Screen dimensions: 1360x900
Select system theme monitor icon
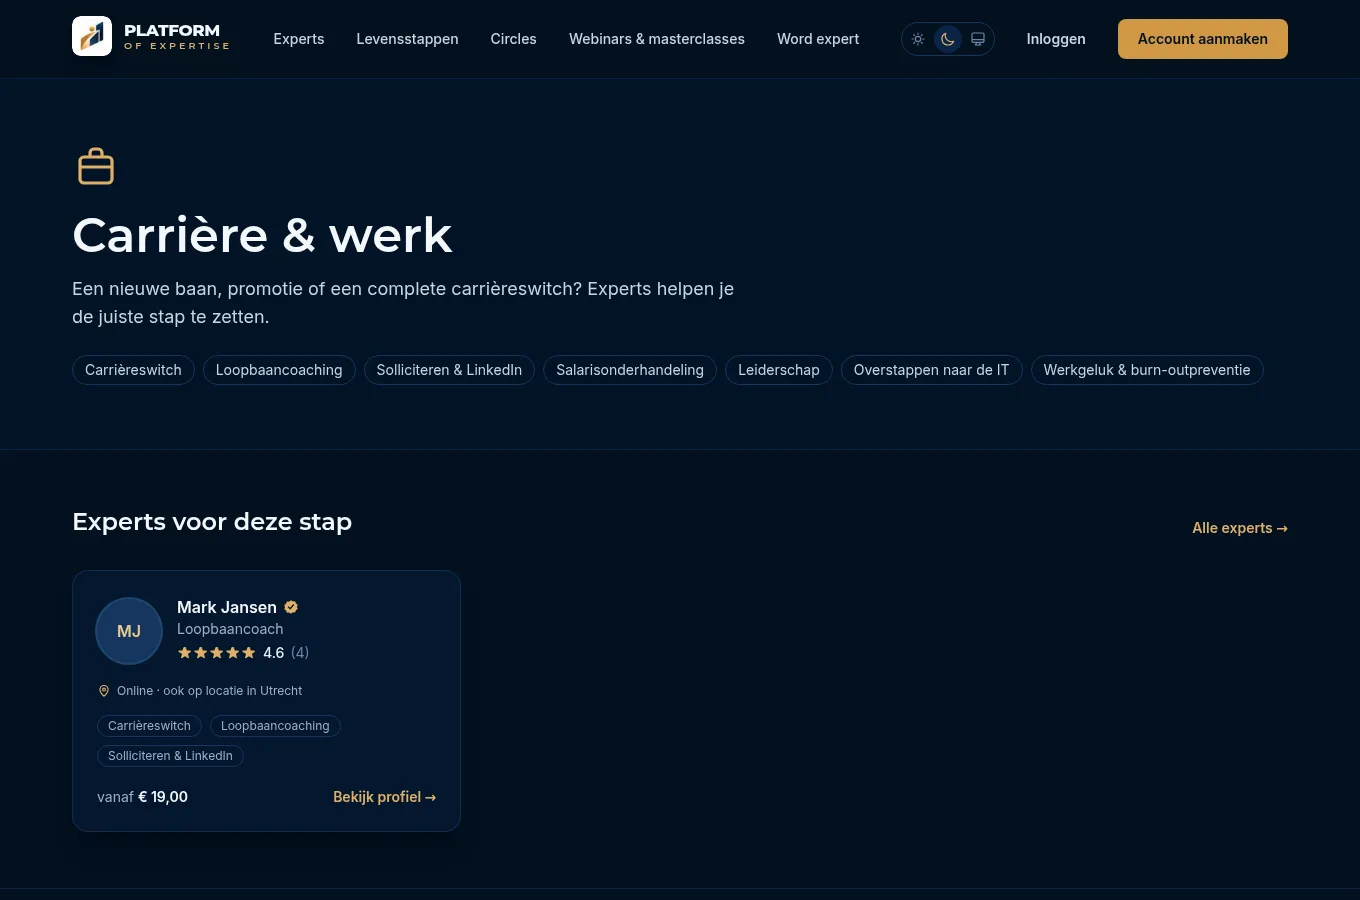click(x=978, y=39)
